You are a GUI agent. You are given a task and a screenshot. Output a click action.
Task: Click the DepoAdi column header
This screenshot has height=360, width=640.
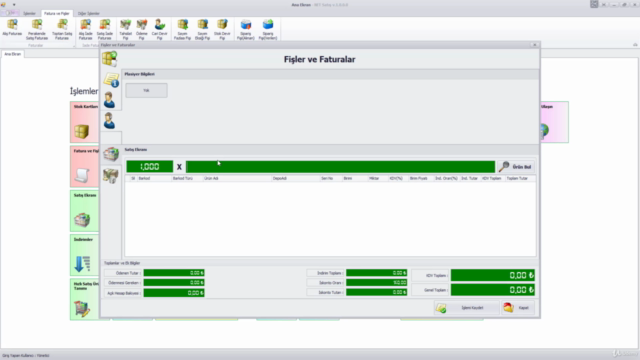coord(296,178)
